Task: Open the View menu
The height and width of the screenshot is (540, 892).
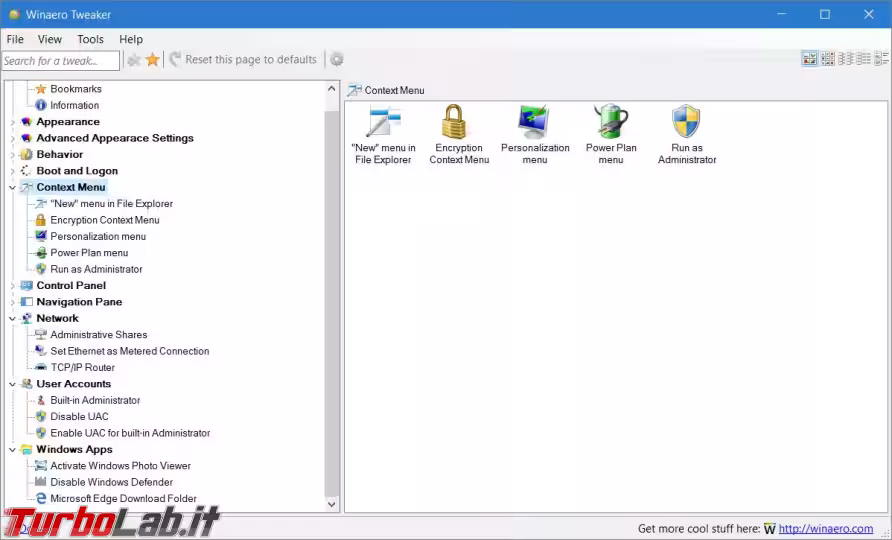Action: tap(49, 39)
